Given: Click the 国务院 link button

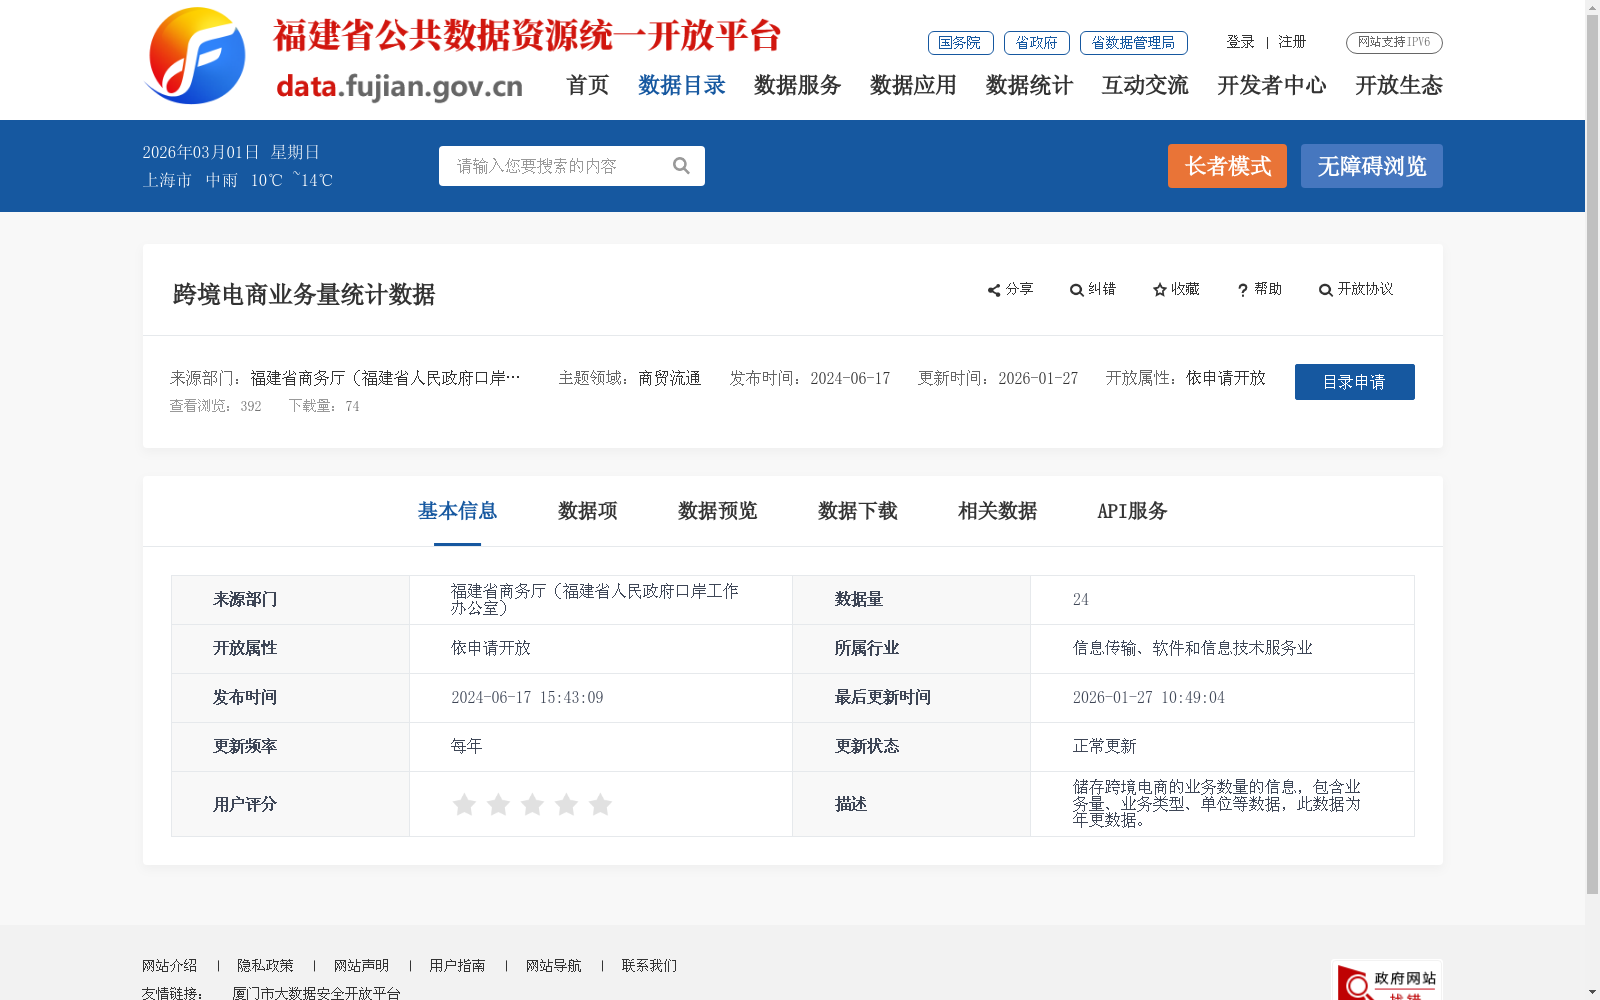Looking at the screenshot, I should (961, 43).
